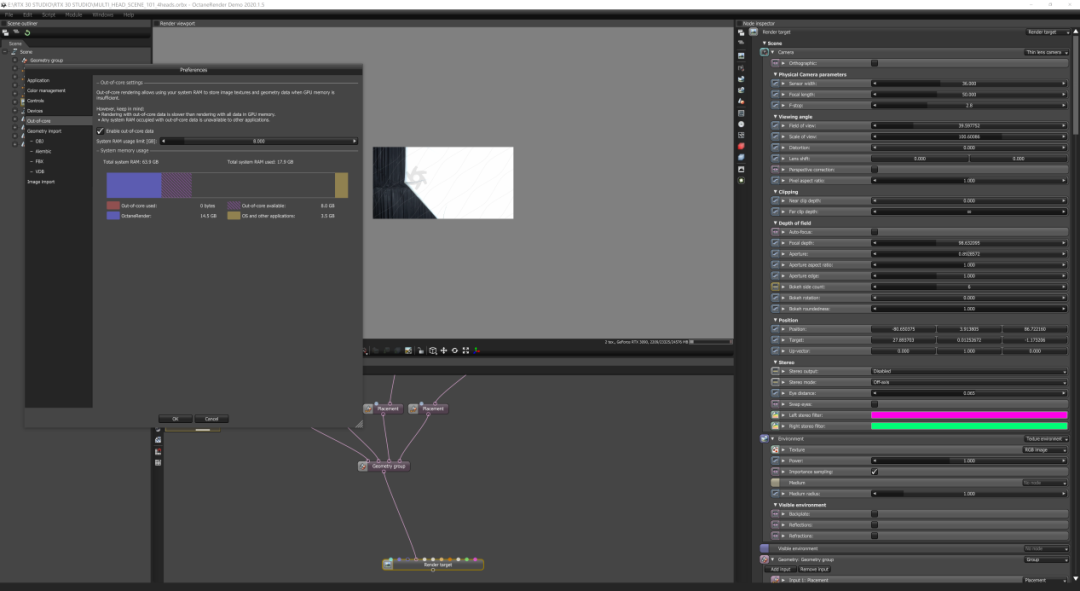Click the fit-to-view expand icon in viewport toolbar
Viewport: 1080px width, 591px height.
pos(466,351)
